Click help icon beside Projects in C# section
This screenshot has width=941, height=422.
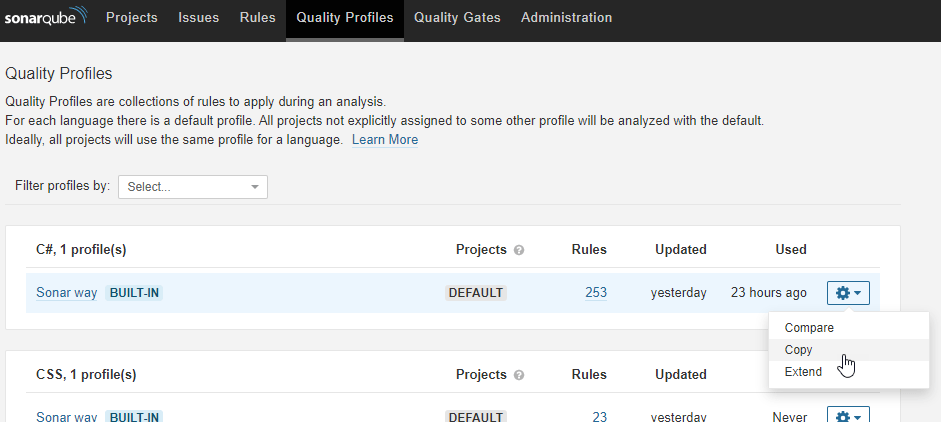[x=519, y=250]
